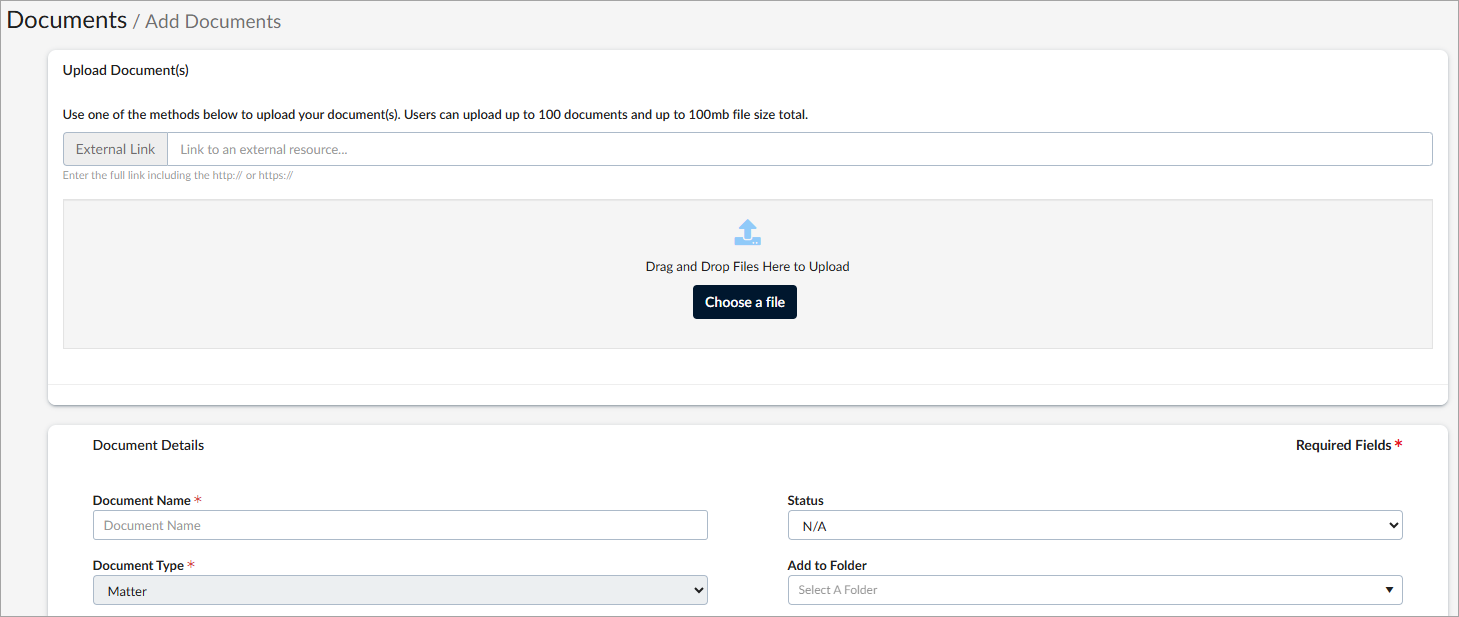Click the Document Details section header
Viewport: 1459px width, 617px height.
[148, 445]
